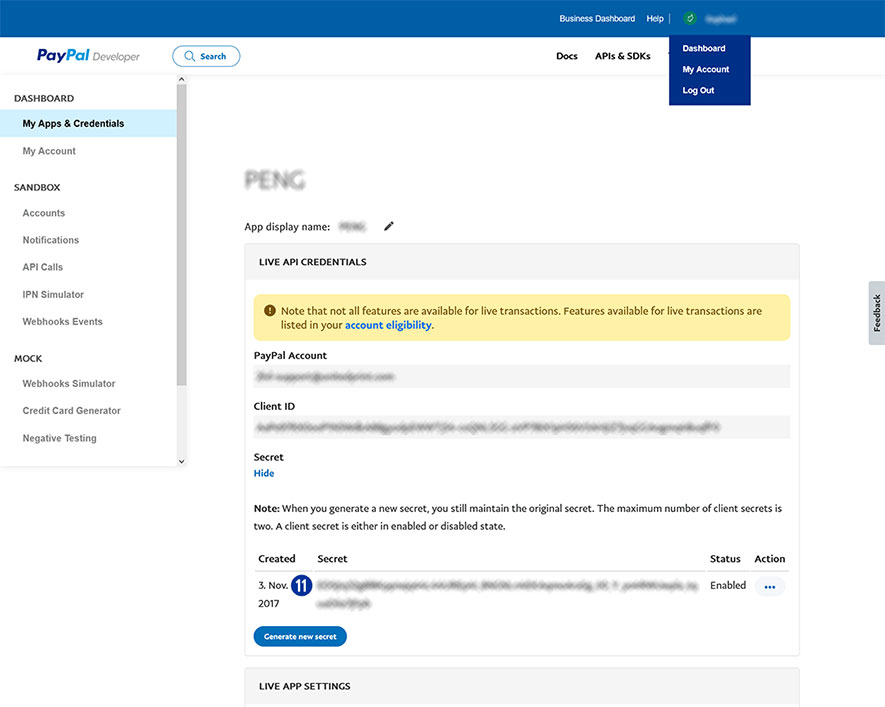Viewport: 885px width, 707px height.
Task: Select Log Out from the dropdown
Action: click(x=698, y=90)
